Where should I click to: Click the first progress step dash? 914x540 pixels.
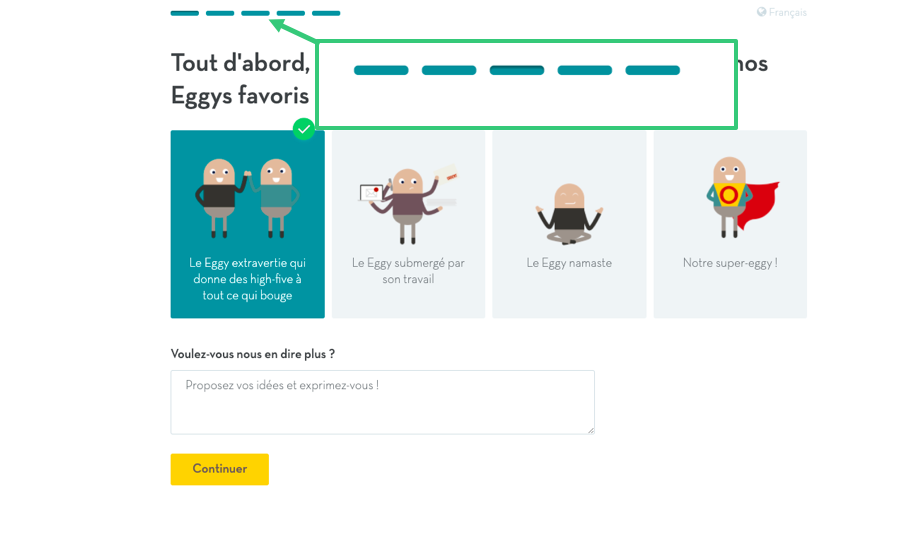(185, 13)
